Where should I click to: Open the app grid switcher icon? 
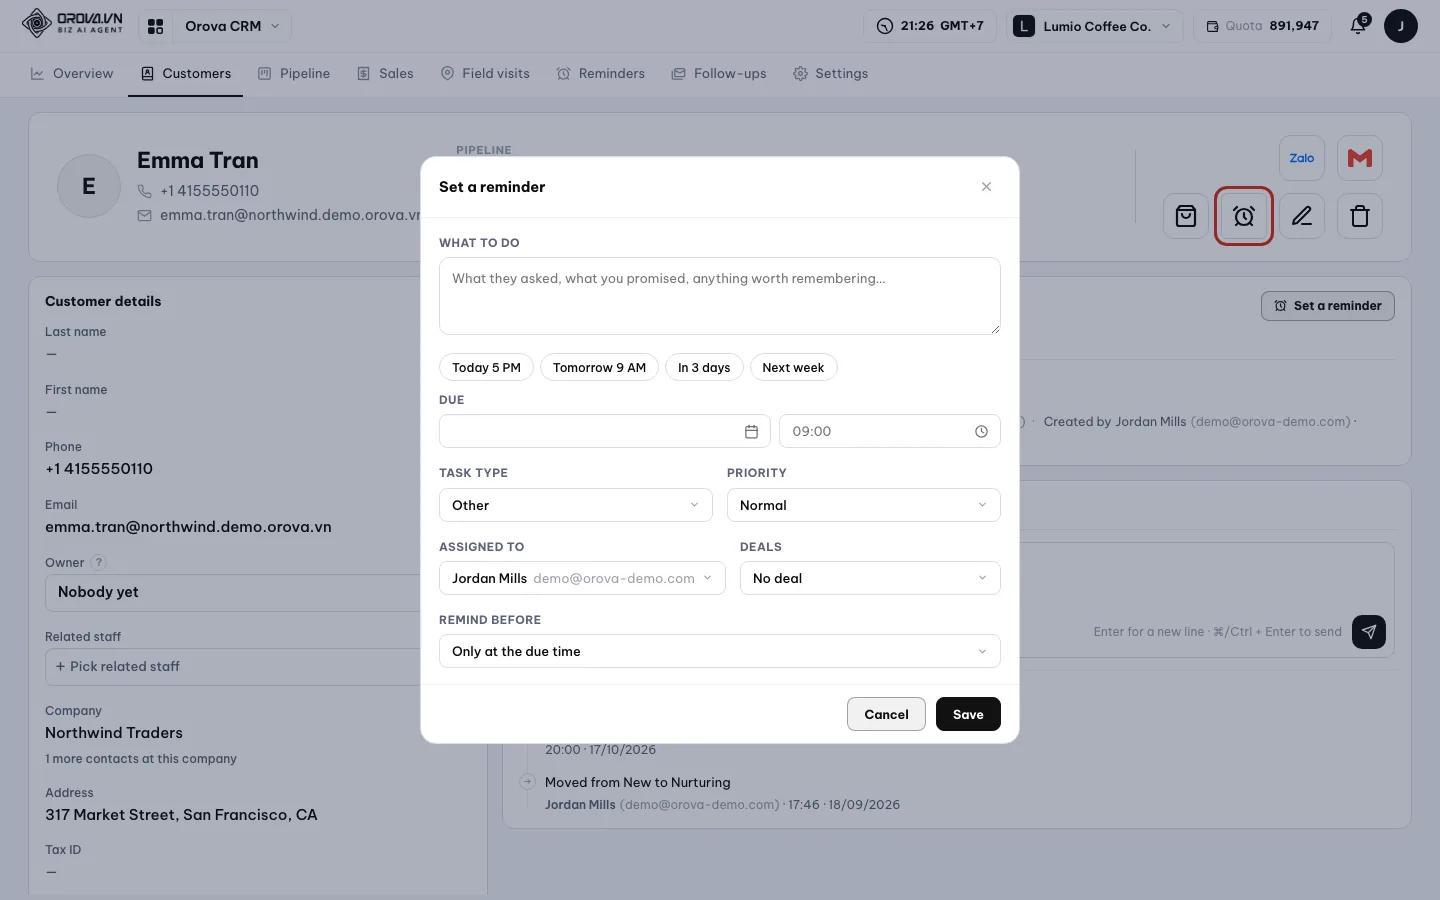(155, 26)
